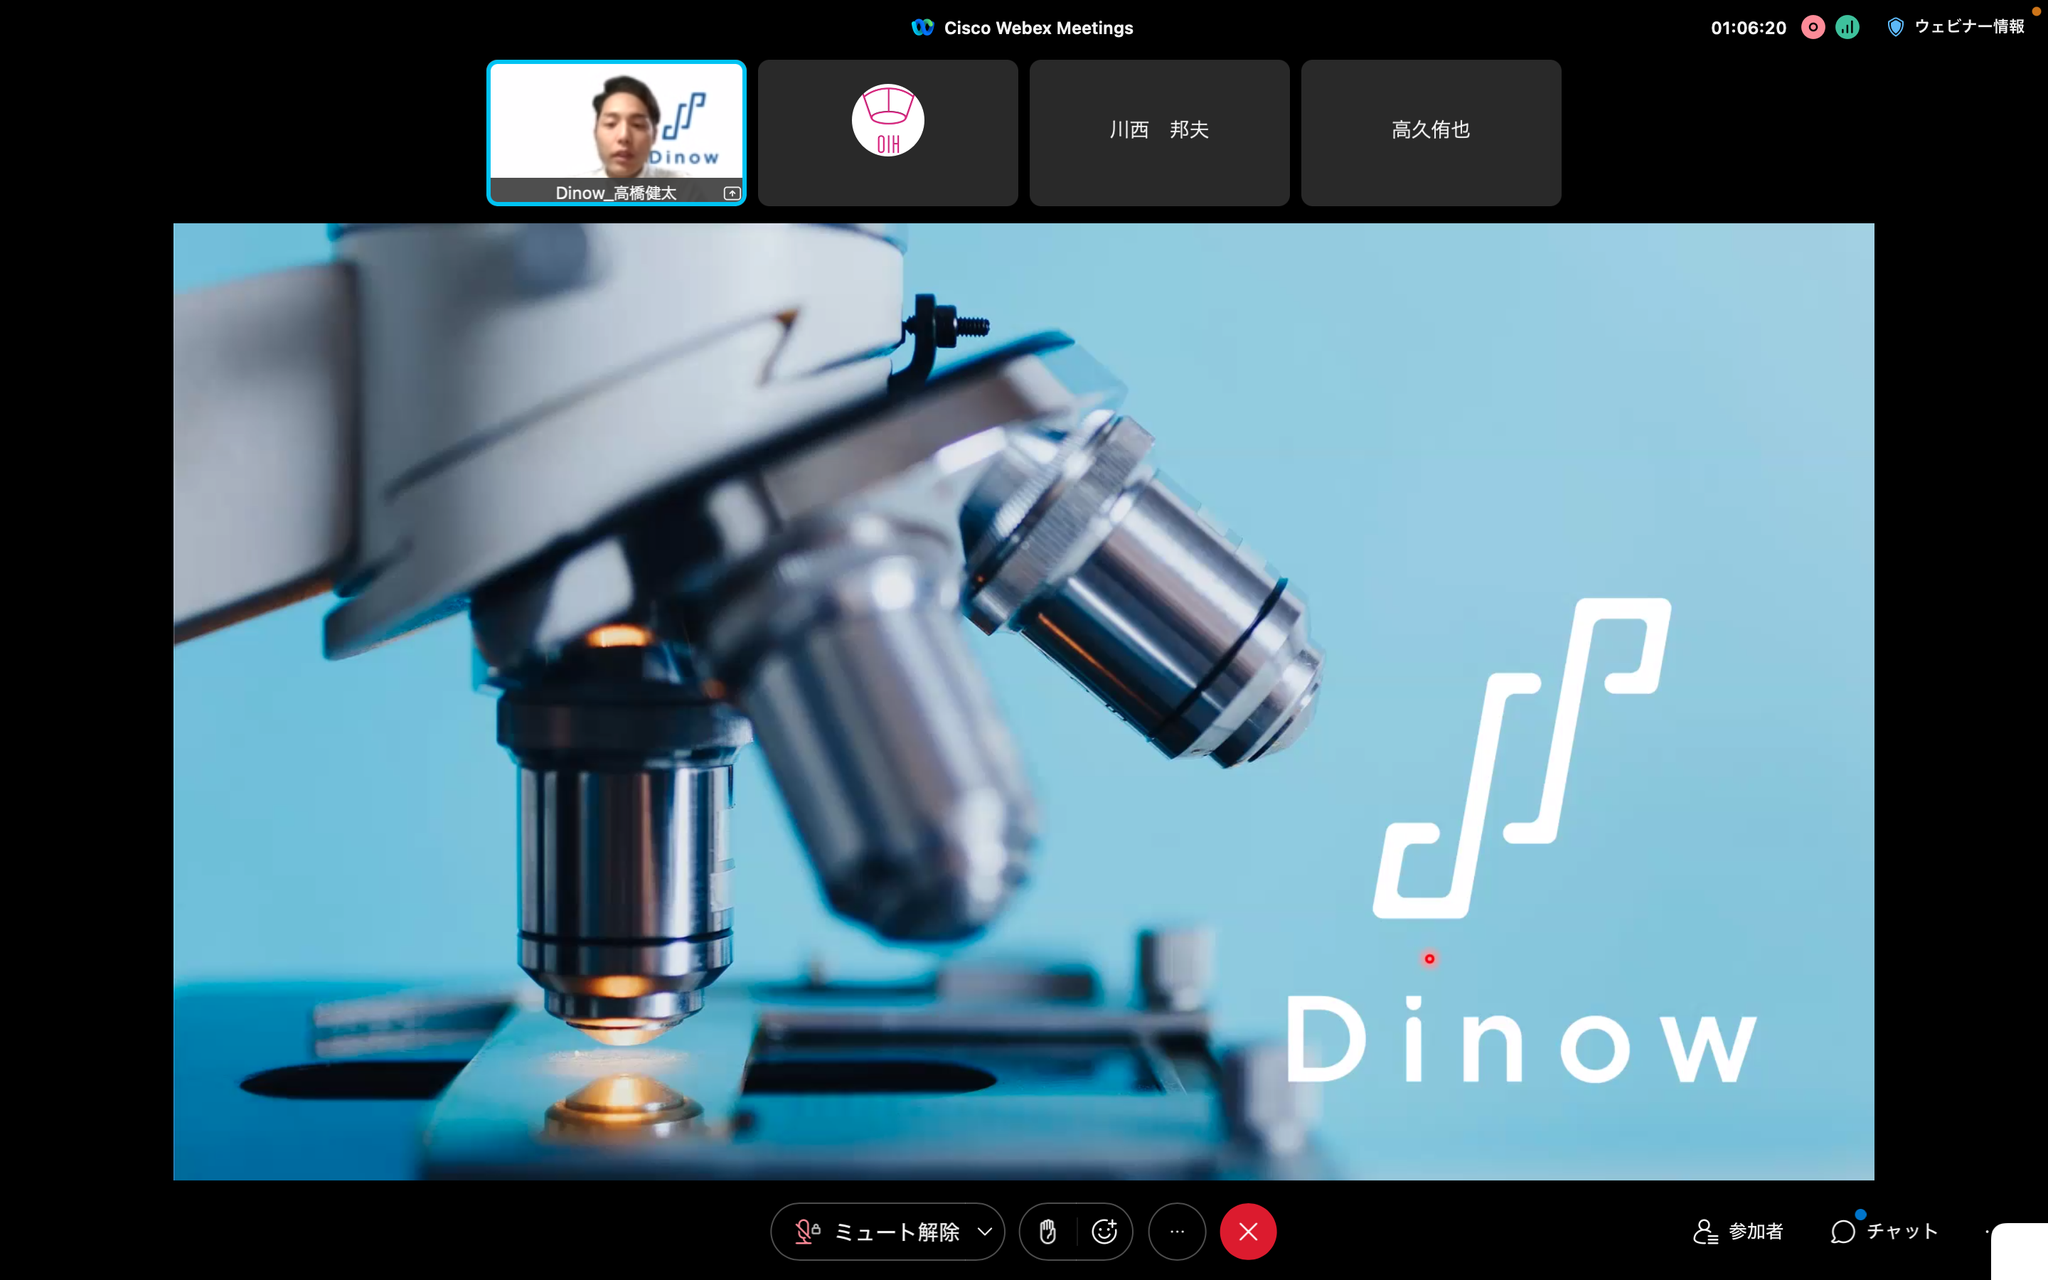Click the muted microphone icon
The image size is (2048, 1280).
pyautogui.click(x=806, y=1232)
